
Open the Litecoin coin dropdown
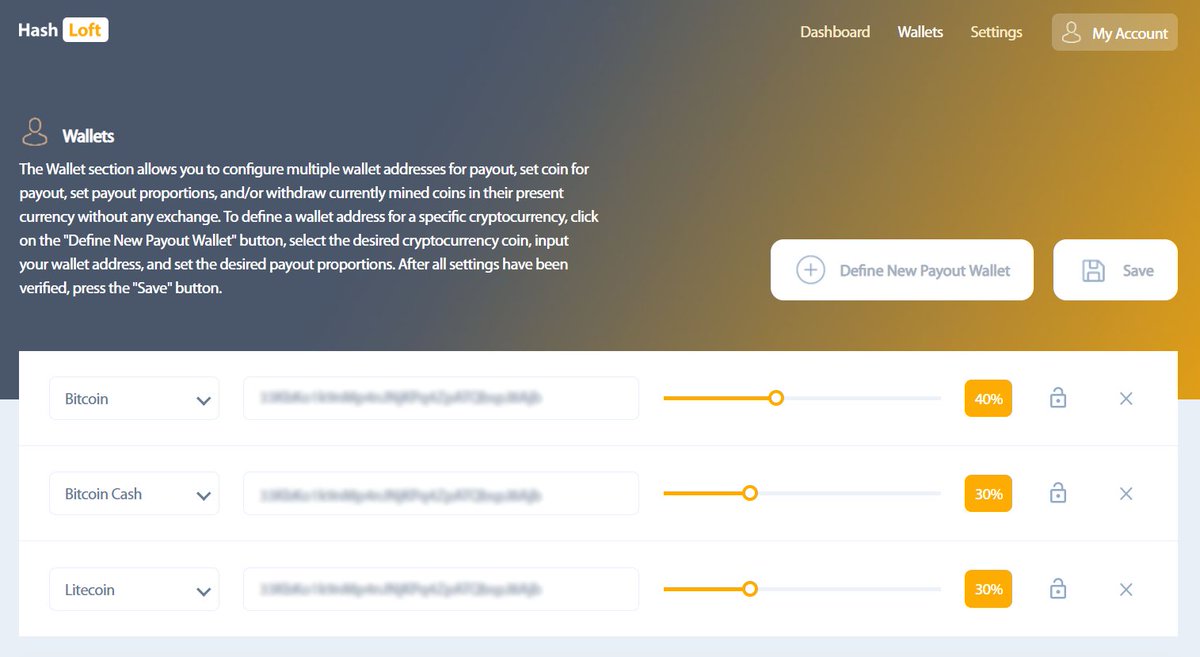pos(134,590)
